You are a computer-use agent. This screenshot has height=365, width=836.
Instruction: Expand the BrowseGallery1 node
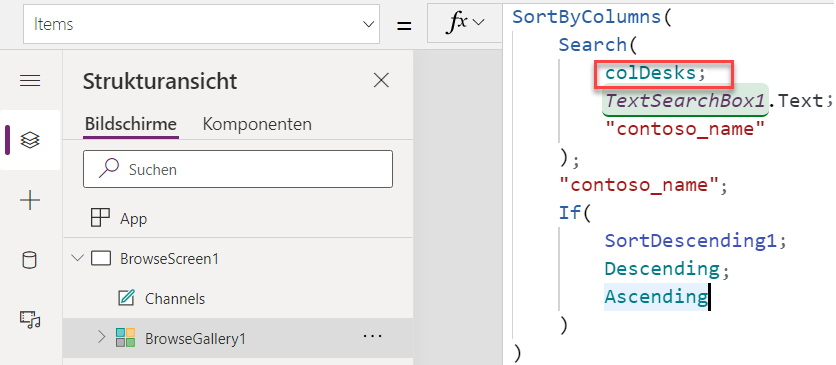tap(101, 337)
